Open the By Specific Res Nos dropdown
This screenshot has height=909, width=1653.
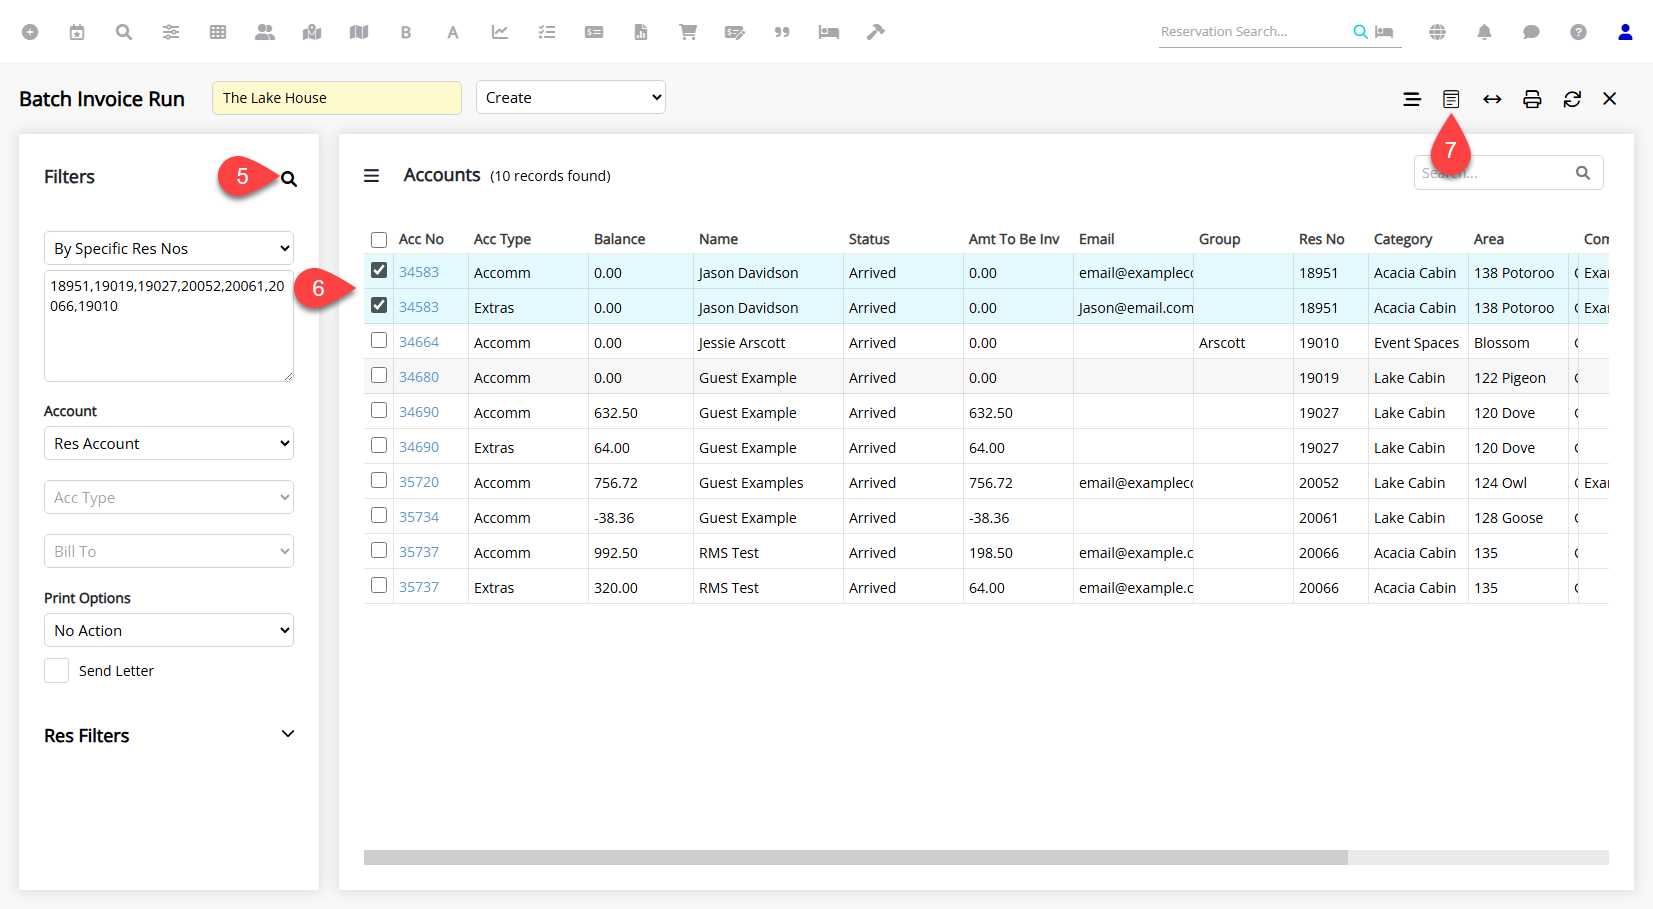169,248
